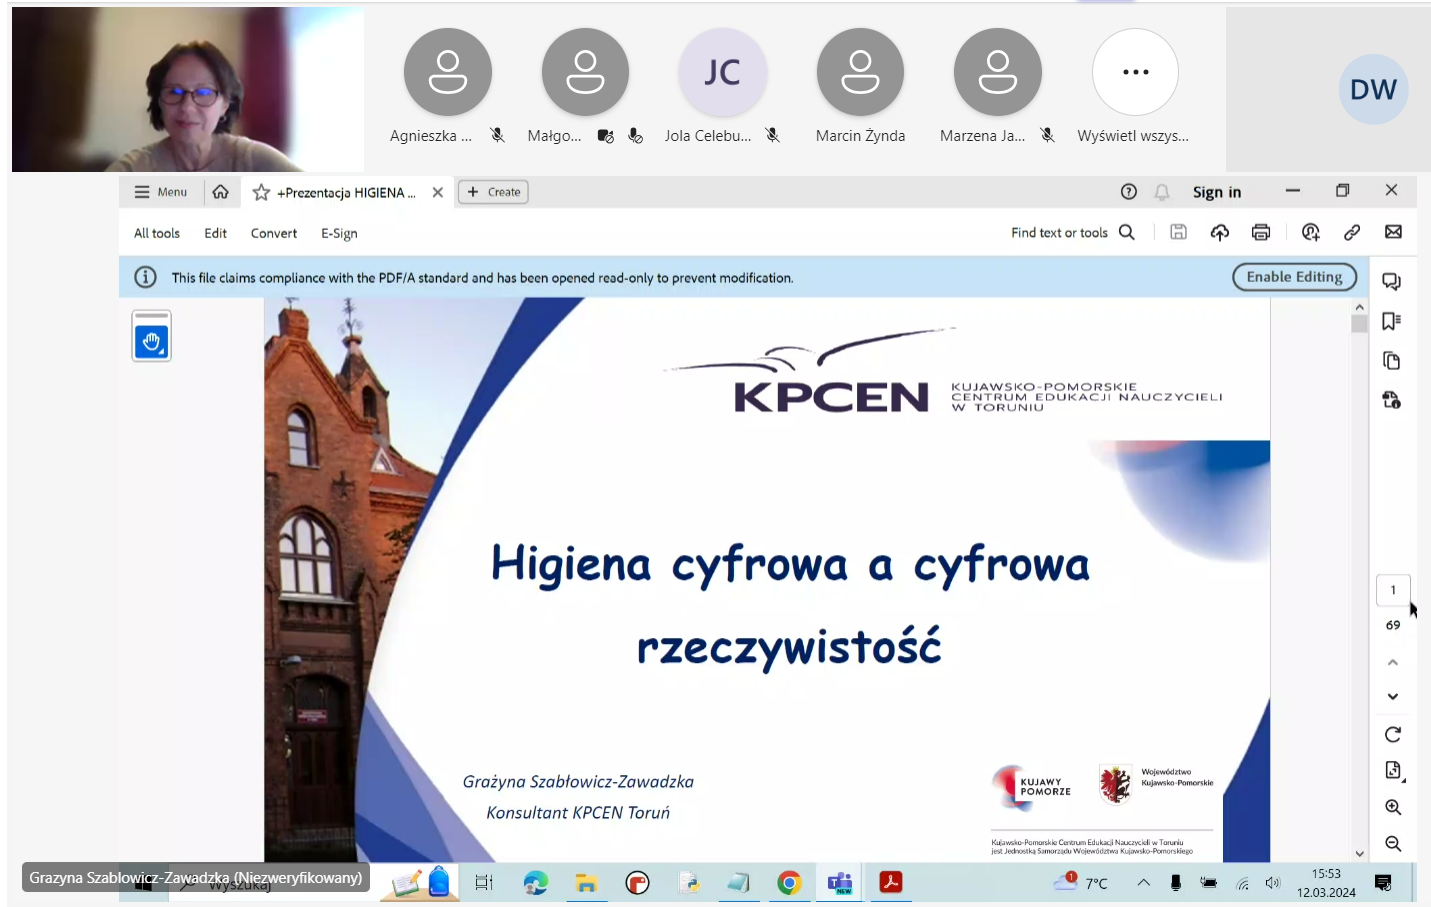
Task: Click the presenter webcam video tile
Action: click(x=188, y=89)
